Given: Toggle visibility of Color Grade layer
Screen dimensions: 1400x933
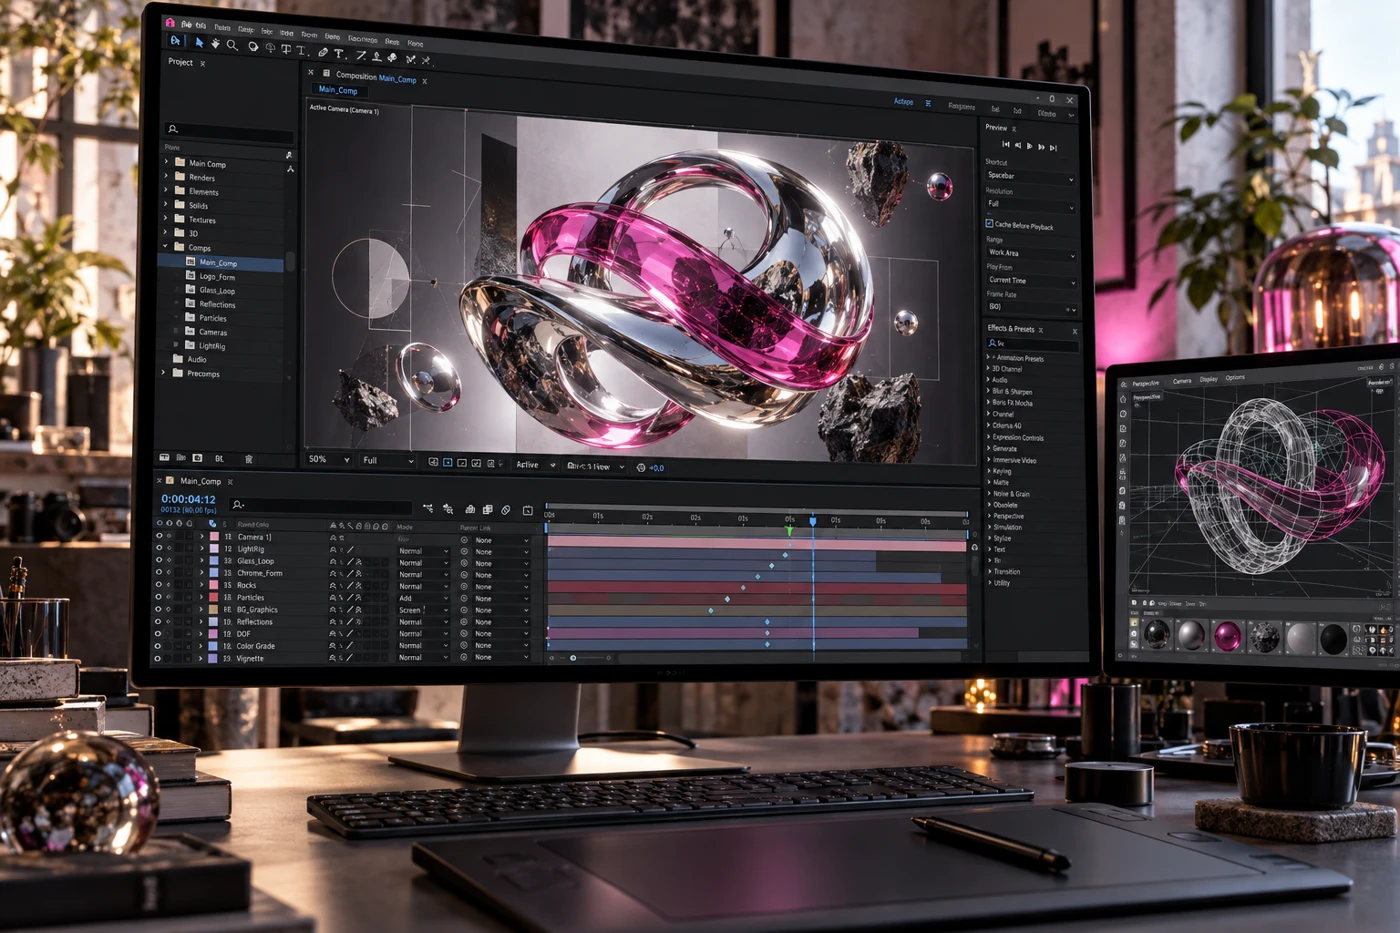Looking at the screenshot, I should [x=158, y=646].
